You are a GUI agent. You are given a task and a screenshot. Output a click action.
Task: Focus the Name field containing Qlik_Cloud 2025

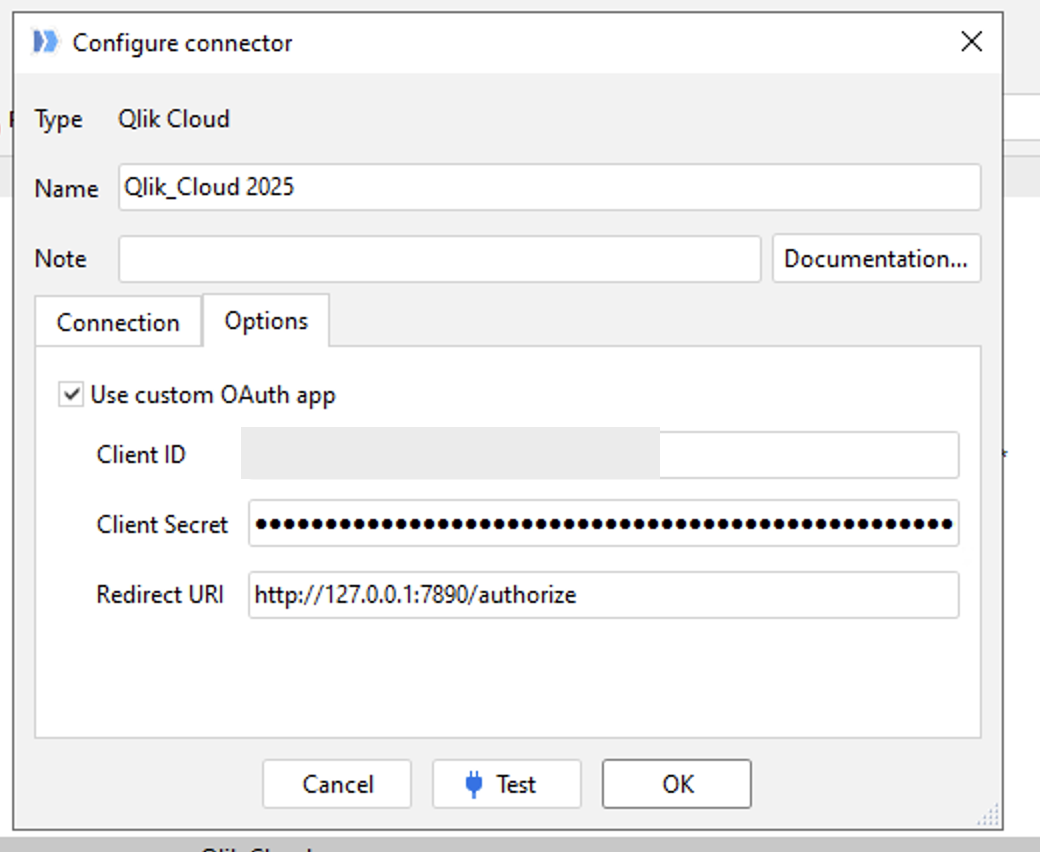[x=549, y=187]
